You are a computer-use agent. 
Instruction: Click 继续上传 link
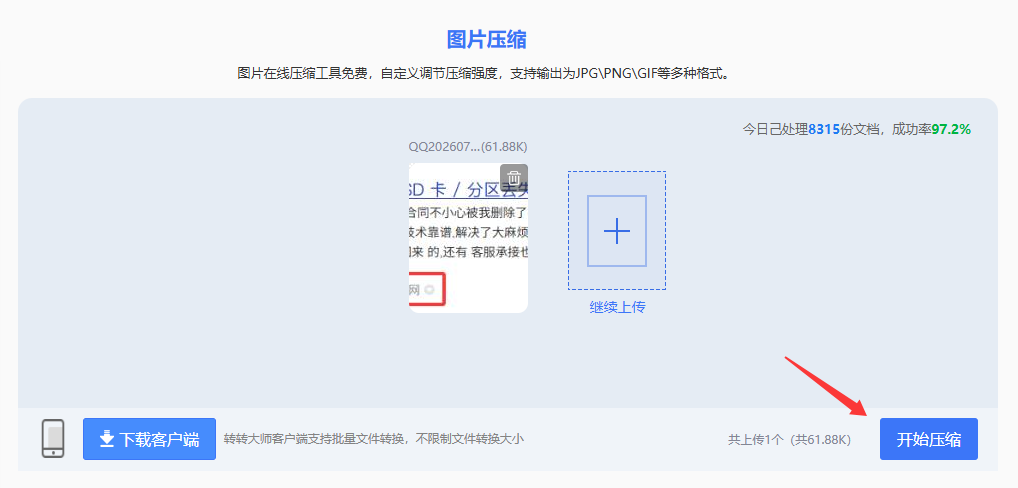coord(617,308)
